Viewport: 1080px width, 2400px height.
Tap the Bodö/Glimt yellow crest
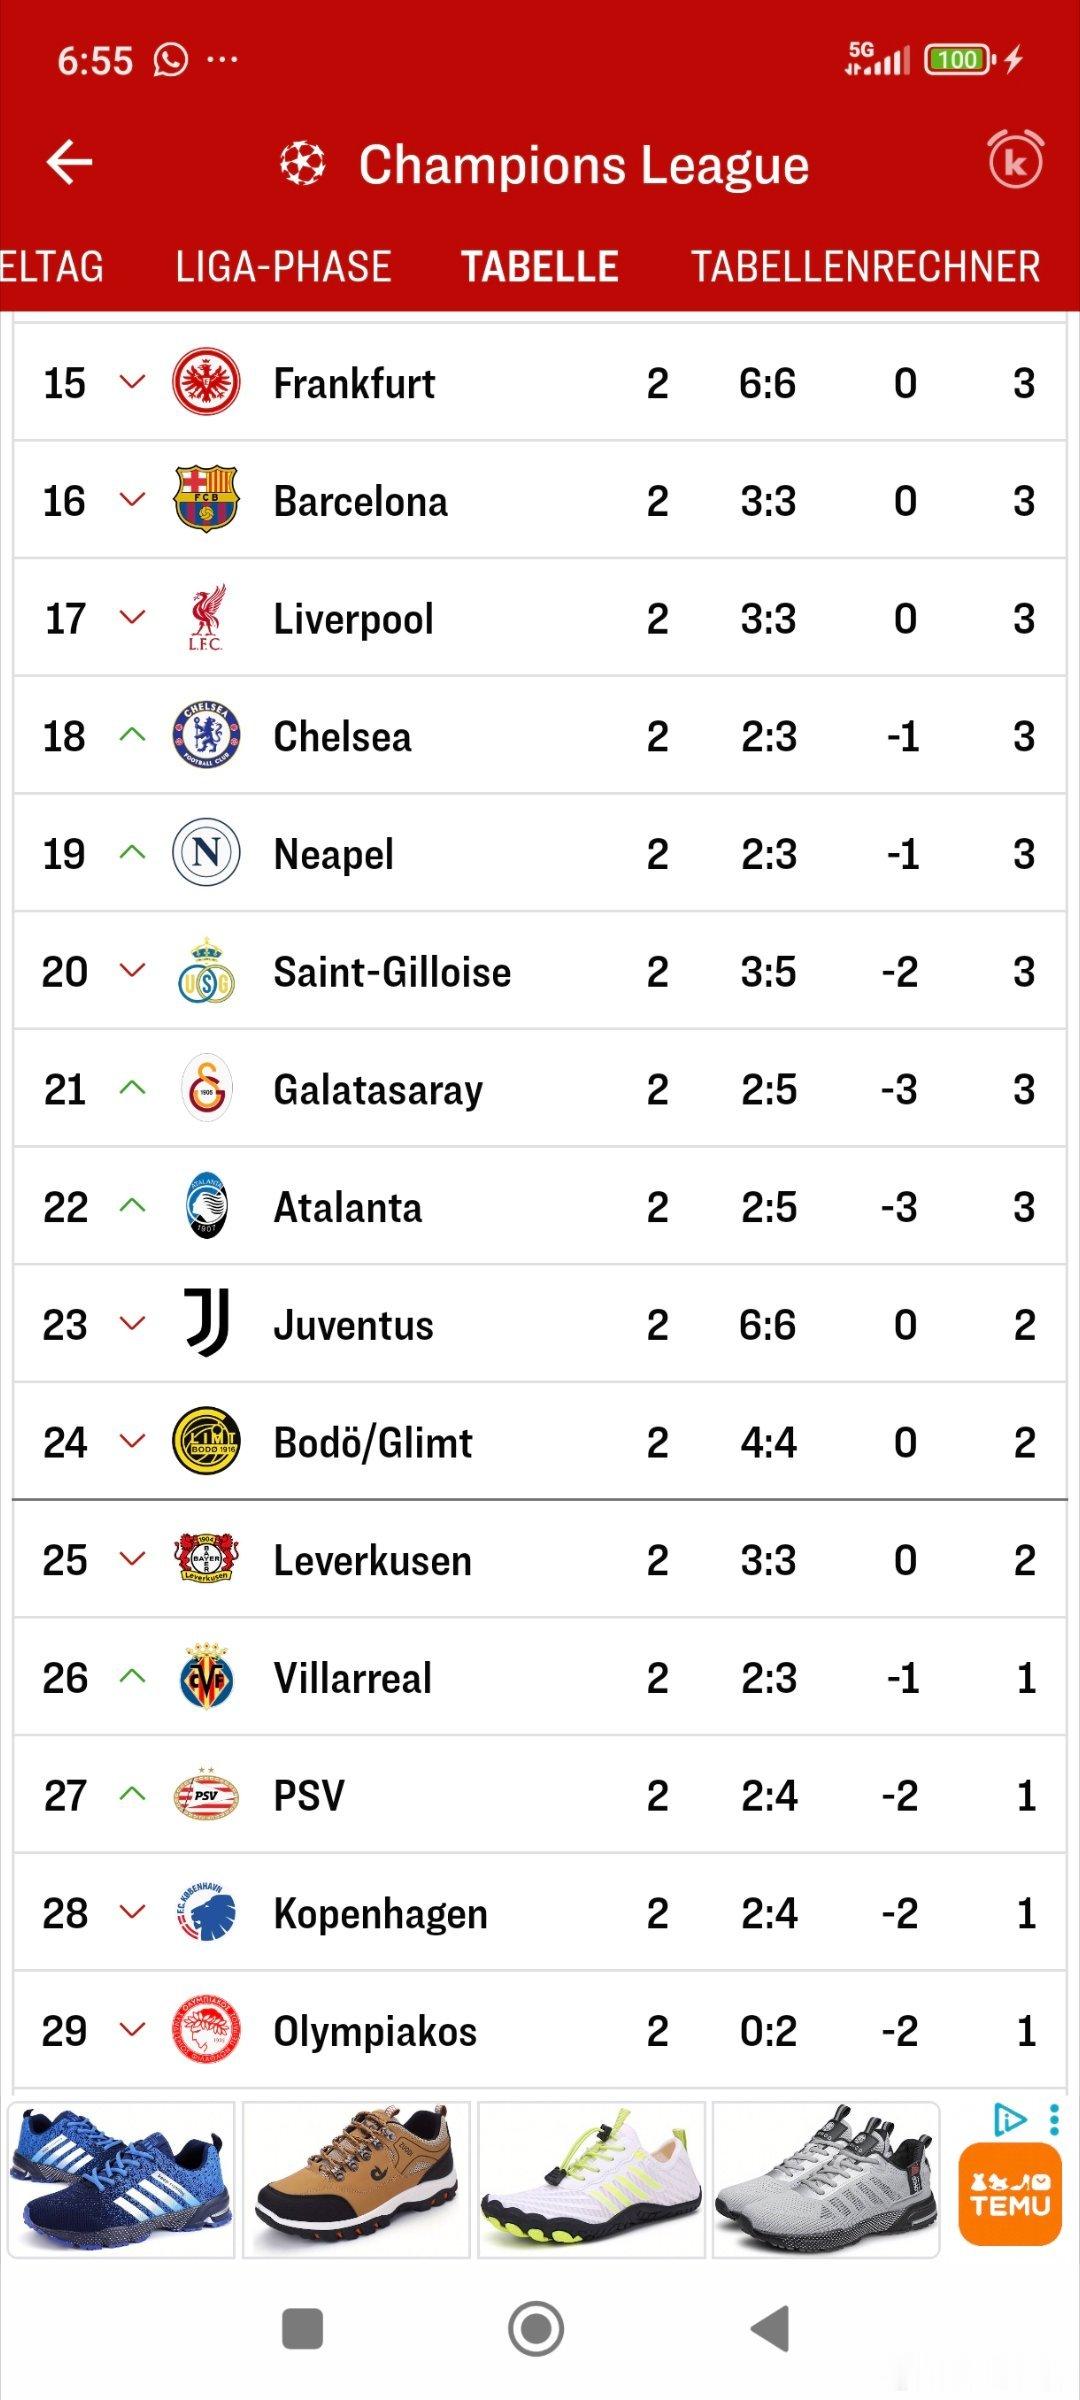click(206, 1442)
